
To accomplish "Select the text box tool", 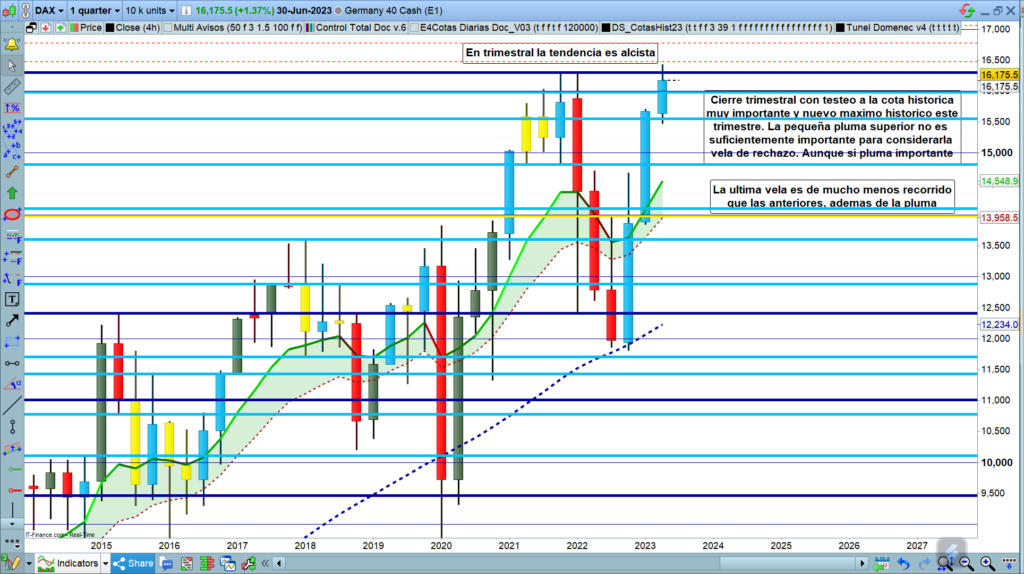I will (x=12, y=299).
